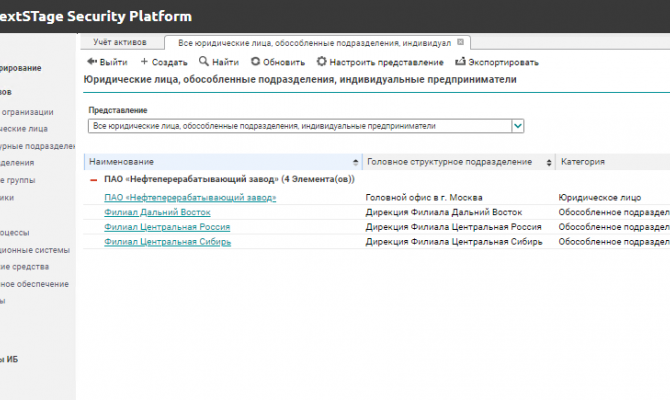
Task: Click the Найти toolbar button
Action: pyautogui.click(x=219, y=62)
